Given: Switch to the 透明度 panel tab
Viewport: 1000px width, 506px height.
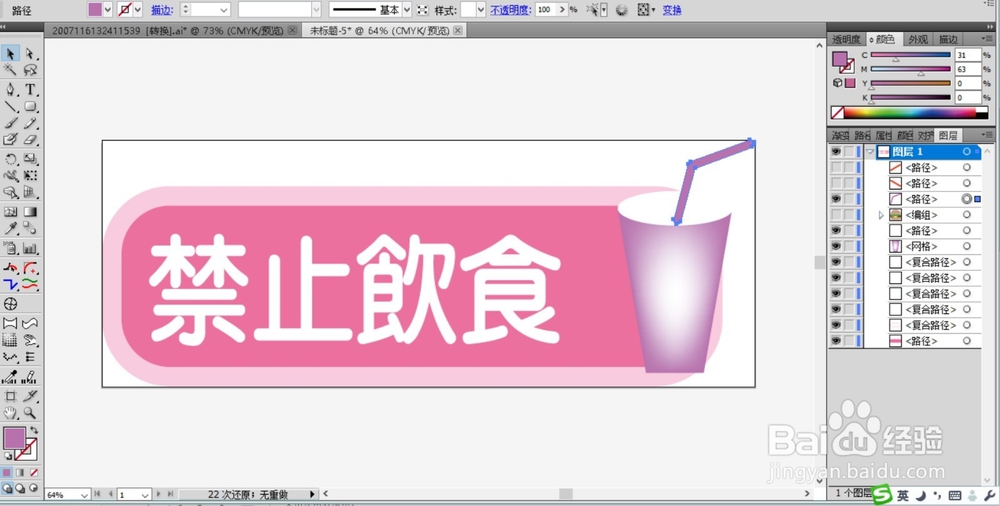Looking at the screenshot, I should (x=846, y=40).
